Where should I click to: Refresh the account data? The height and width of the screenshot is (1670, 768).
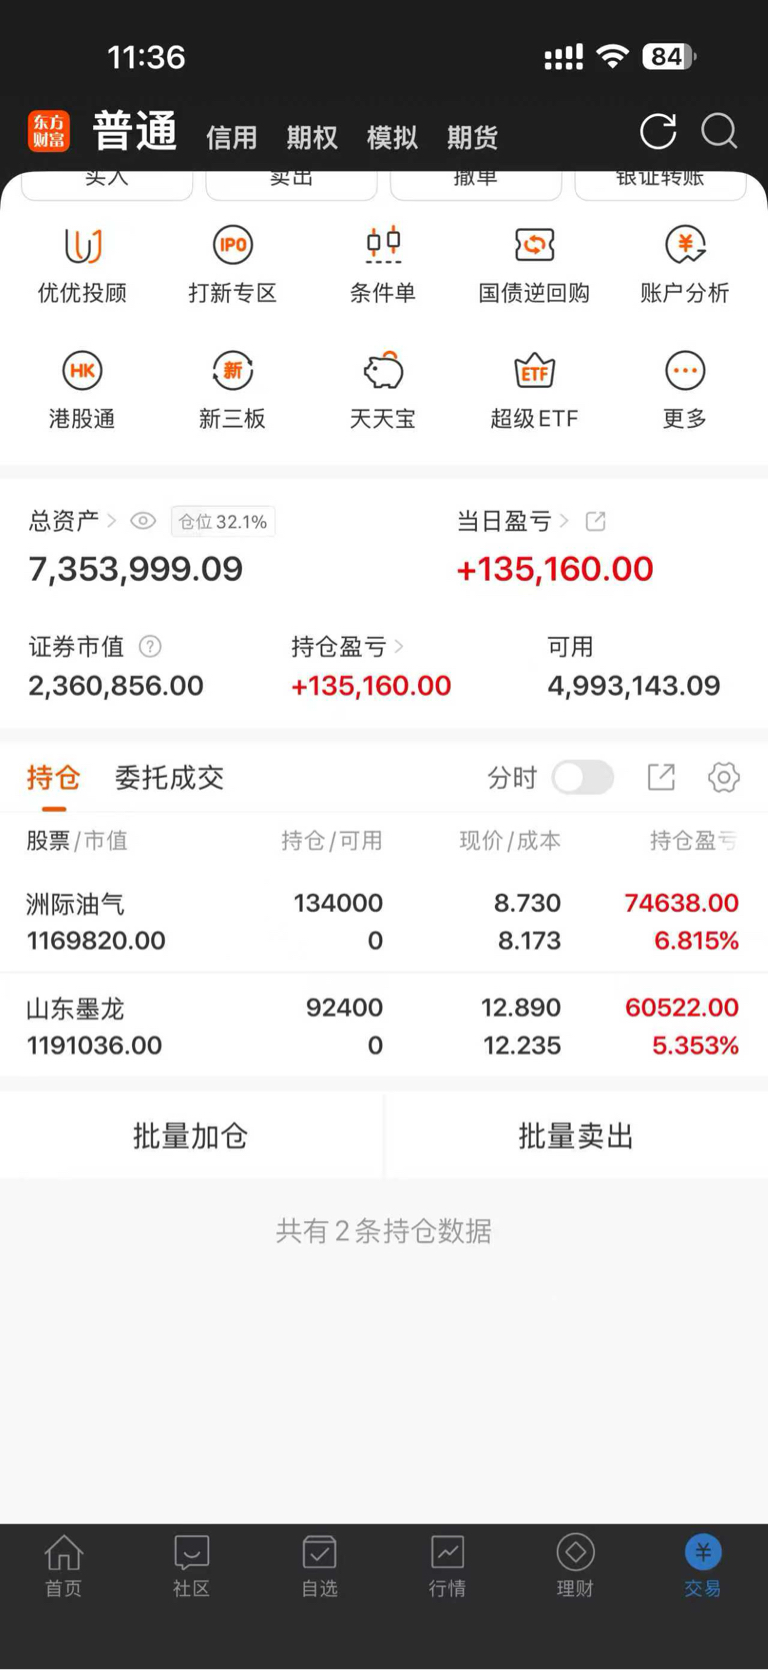pyautogui.click(x=658, y=131)
